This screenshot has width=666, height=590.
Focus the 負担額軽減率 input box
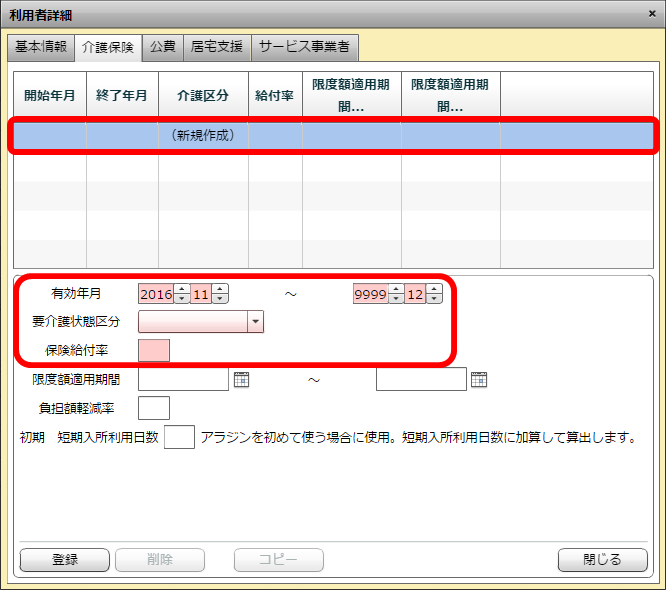click(154, 408)
